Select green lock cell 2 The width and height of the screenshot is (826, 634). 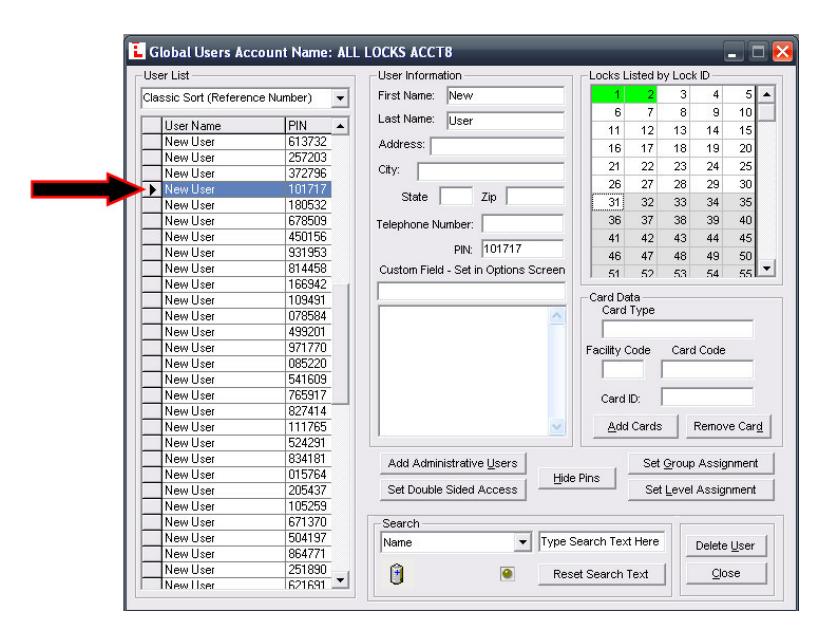pos(640,95)
